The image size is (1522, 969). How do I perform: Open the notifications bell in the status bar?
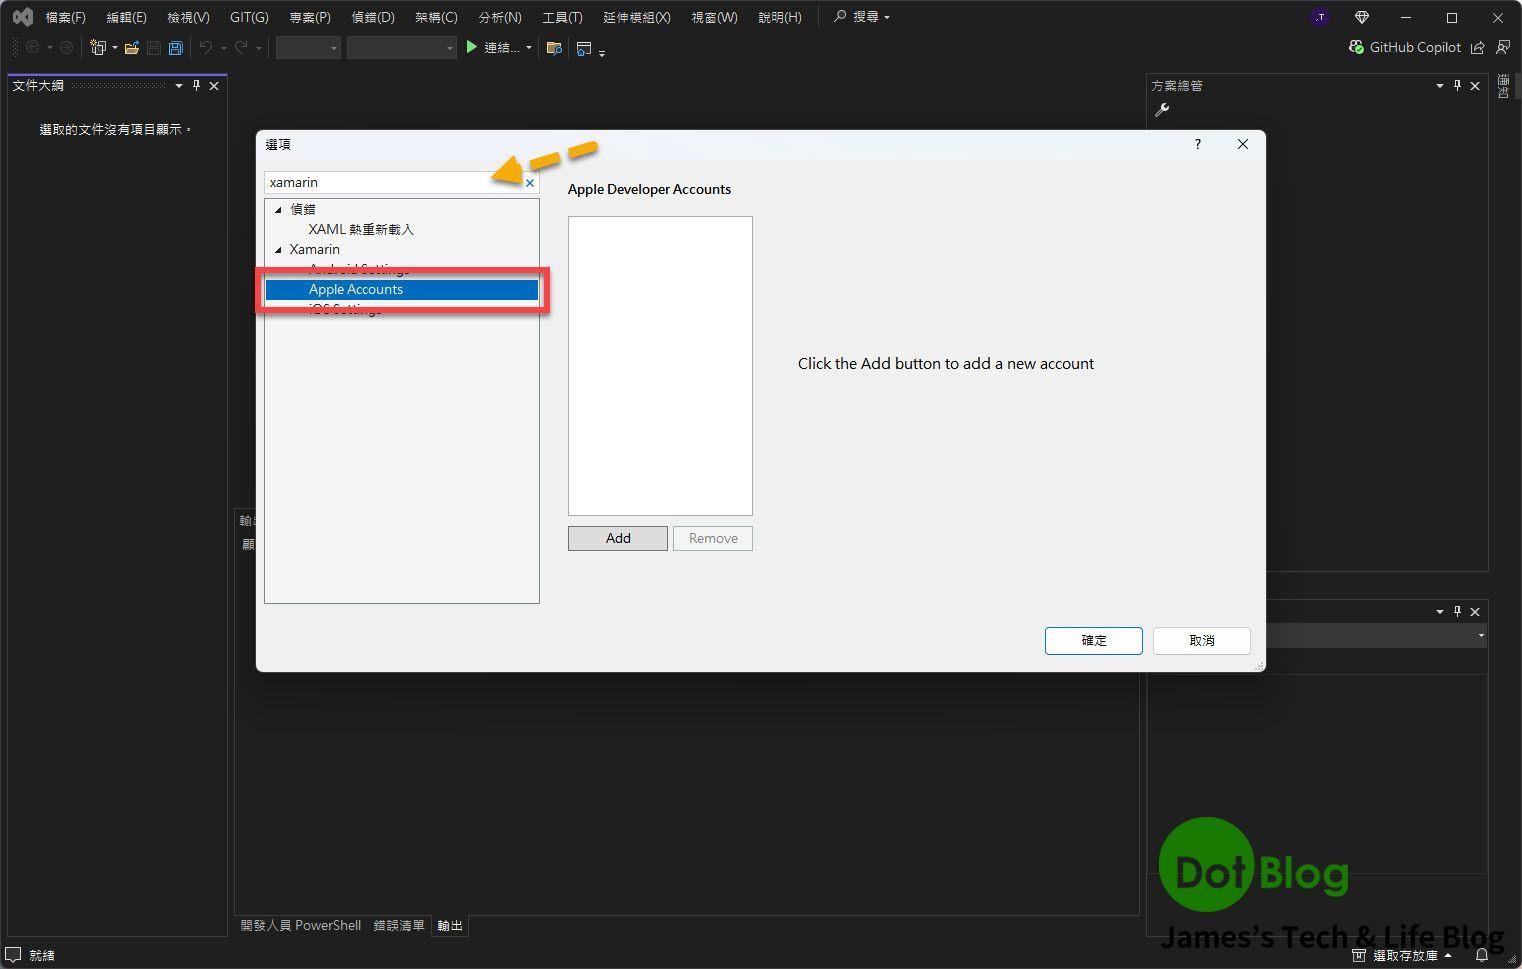tap(1482, 955)
